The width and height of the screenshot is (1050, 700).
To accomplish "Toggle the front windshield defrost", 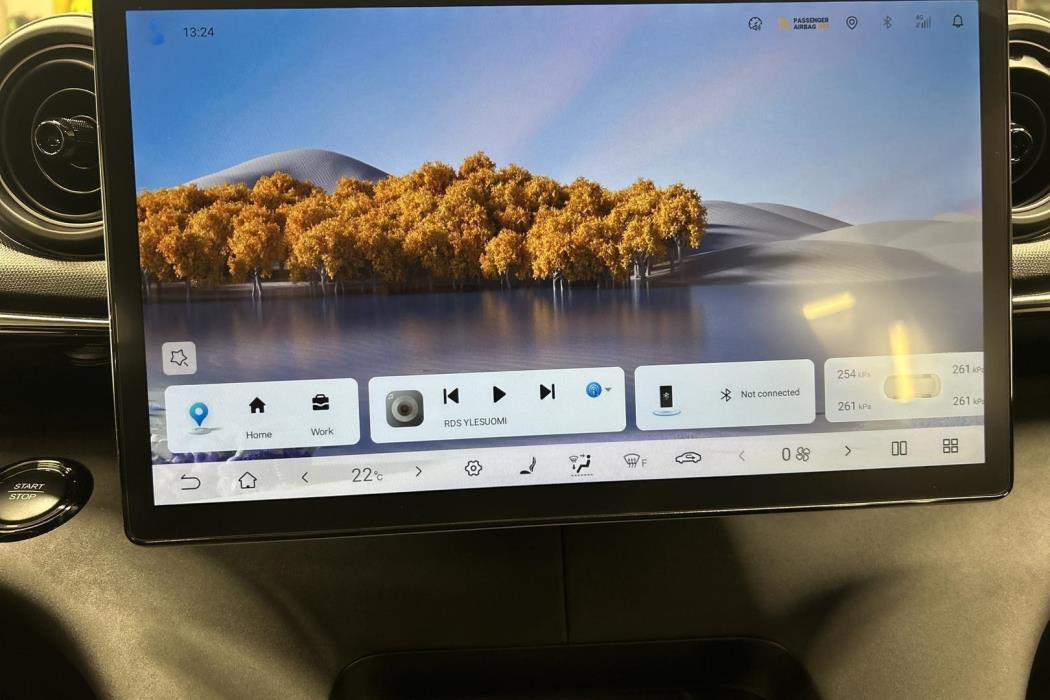I will (634, 461).
